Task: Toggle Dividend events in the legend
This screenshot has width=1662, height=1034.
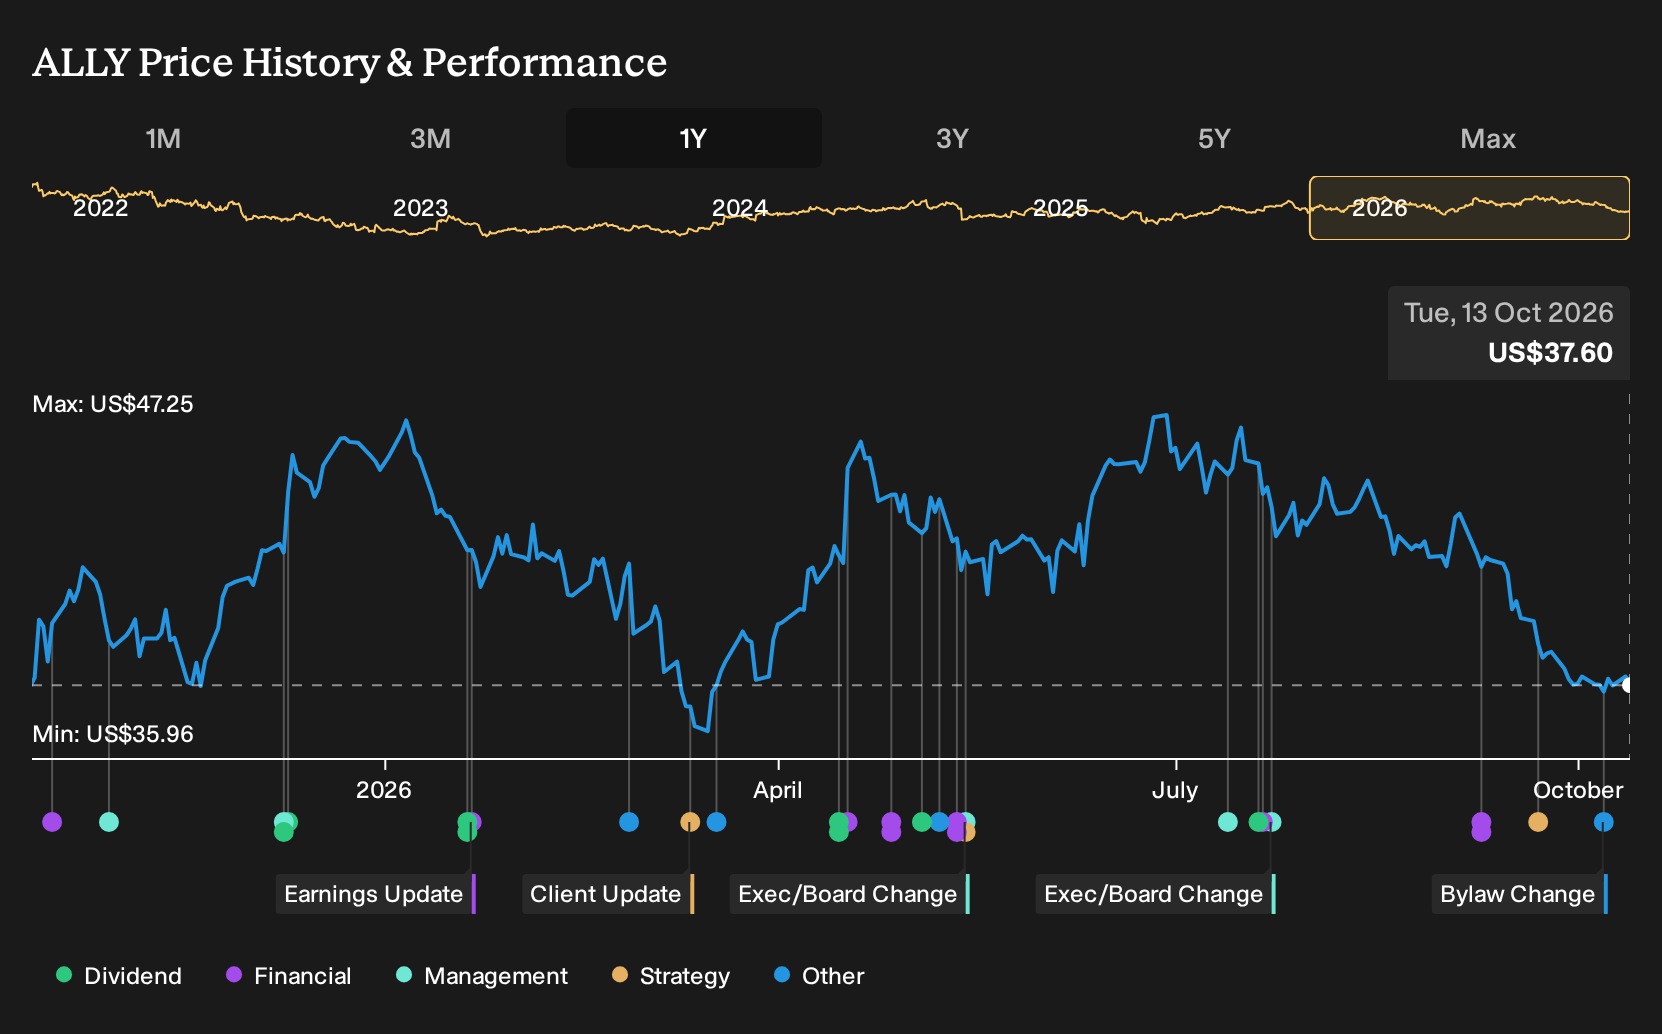Action: coord(119,976)
